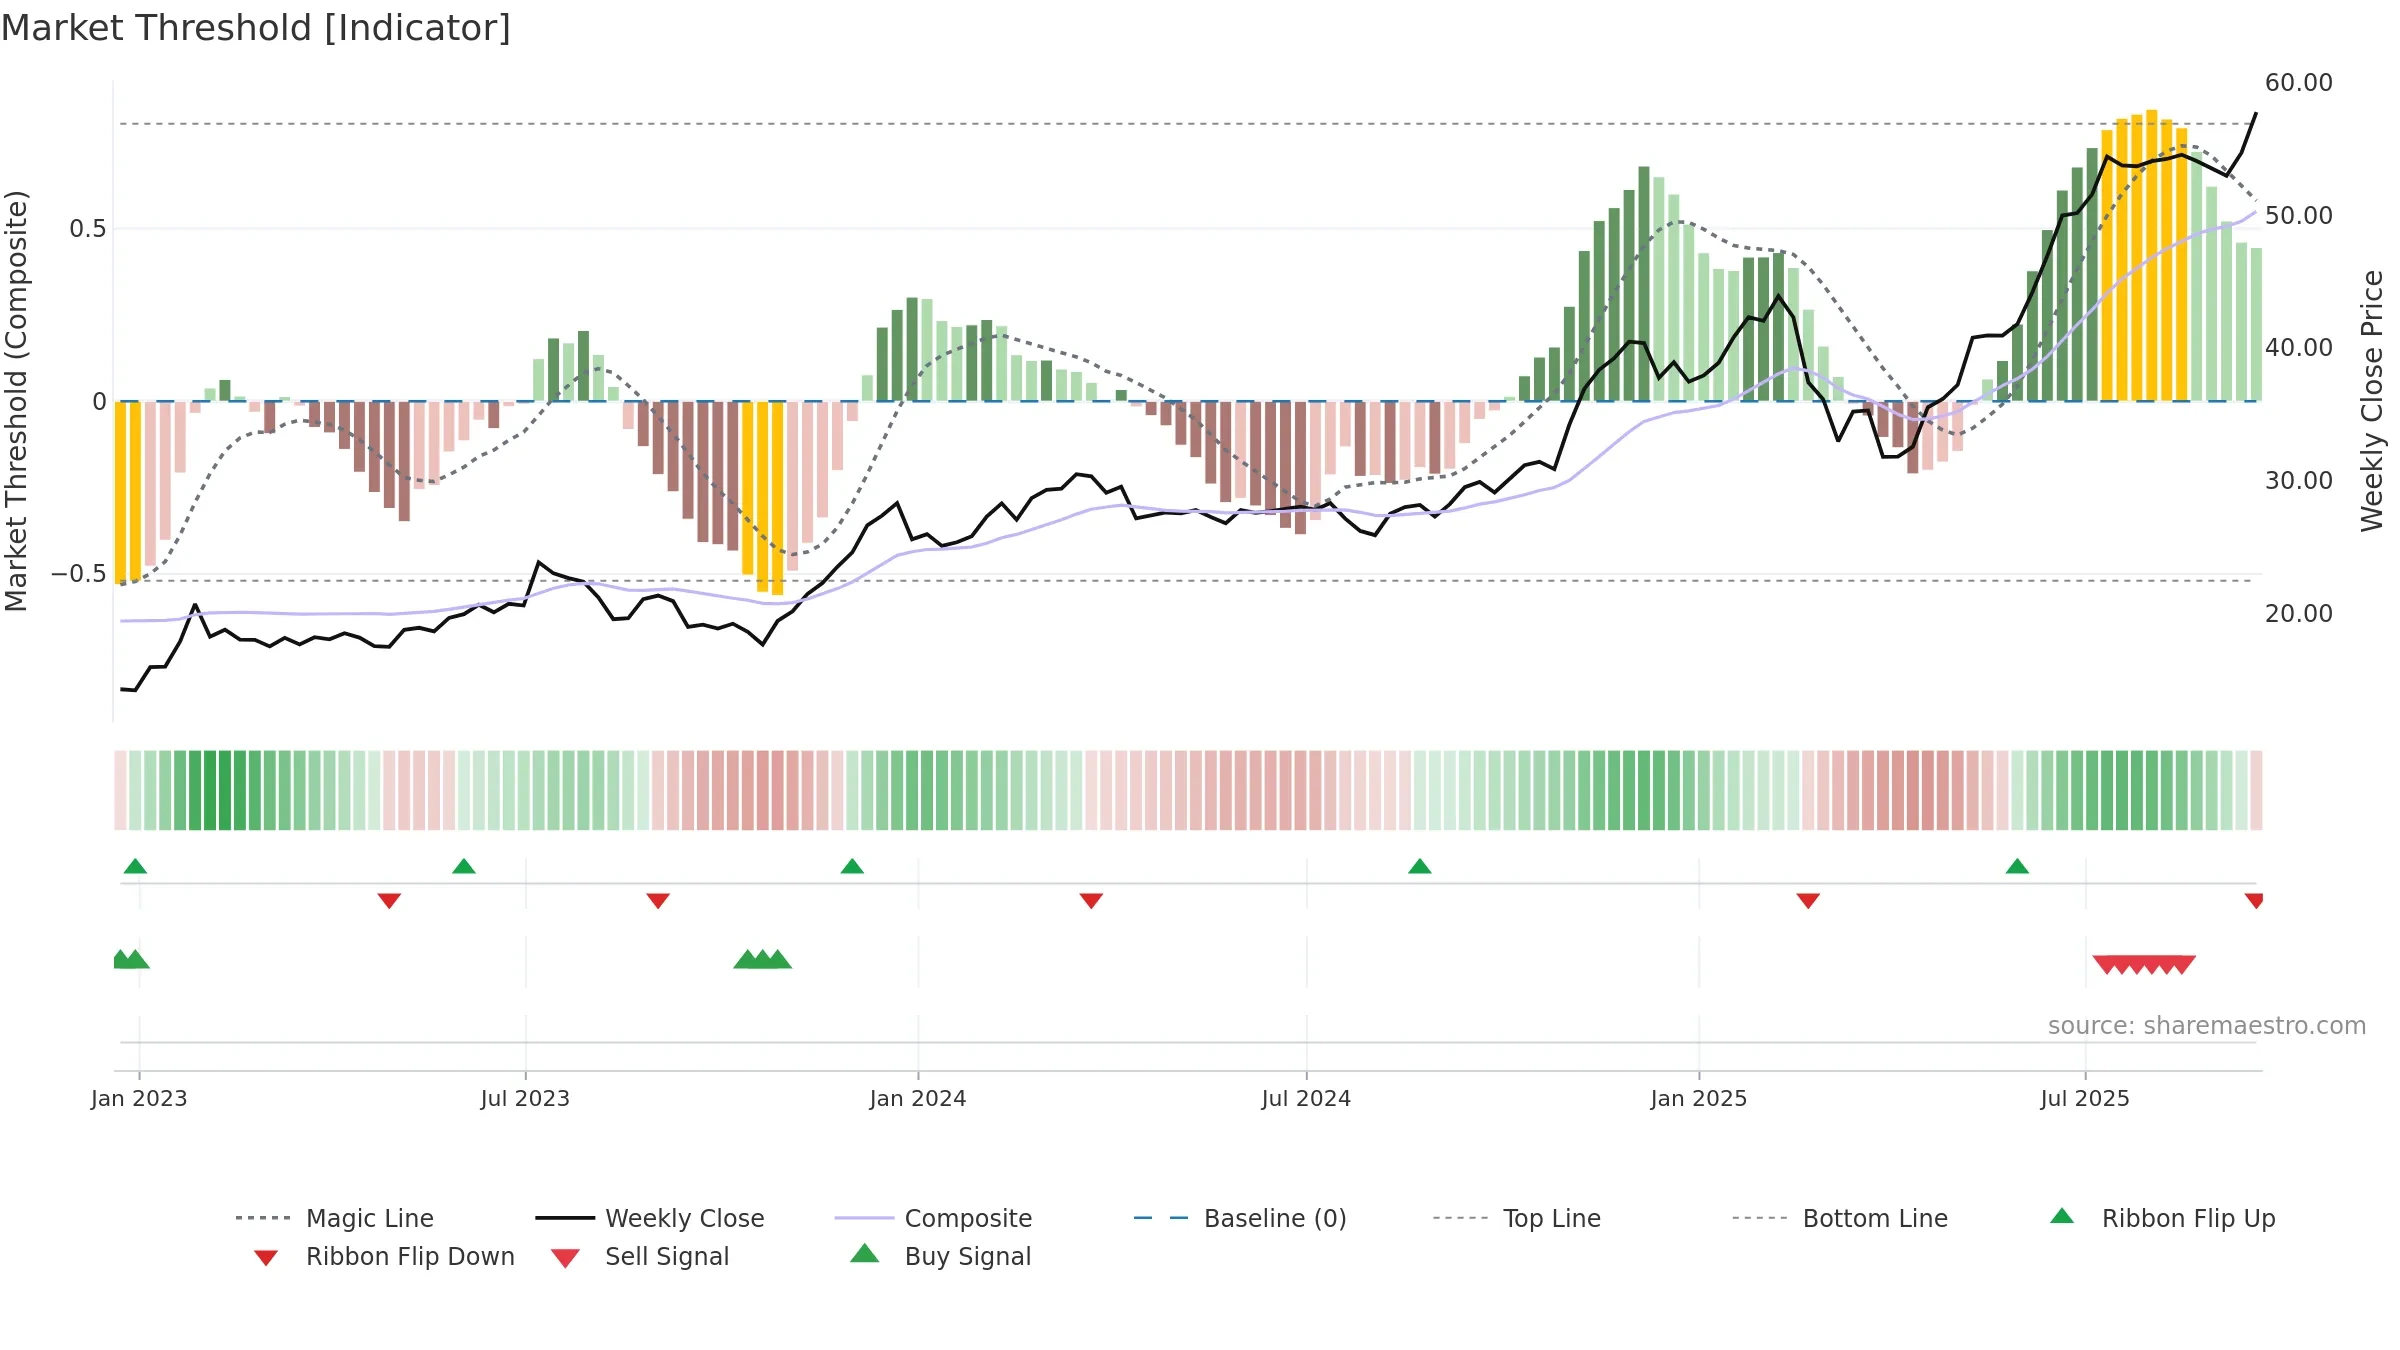
Task: Click the orange bar at the Jan 2023 start
Action: point(121,491)
